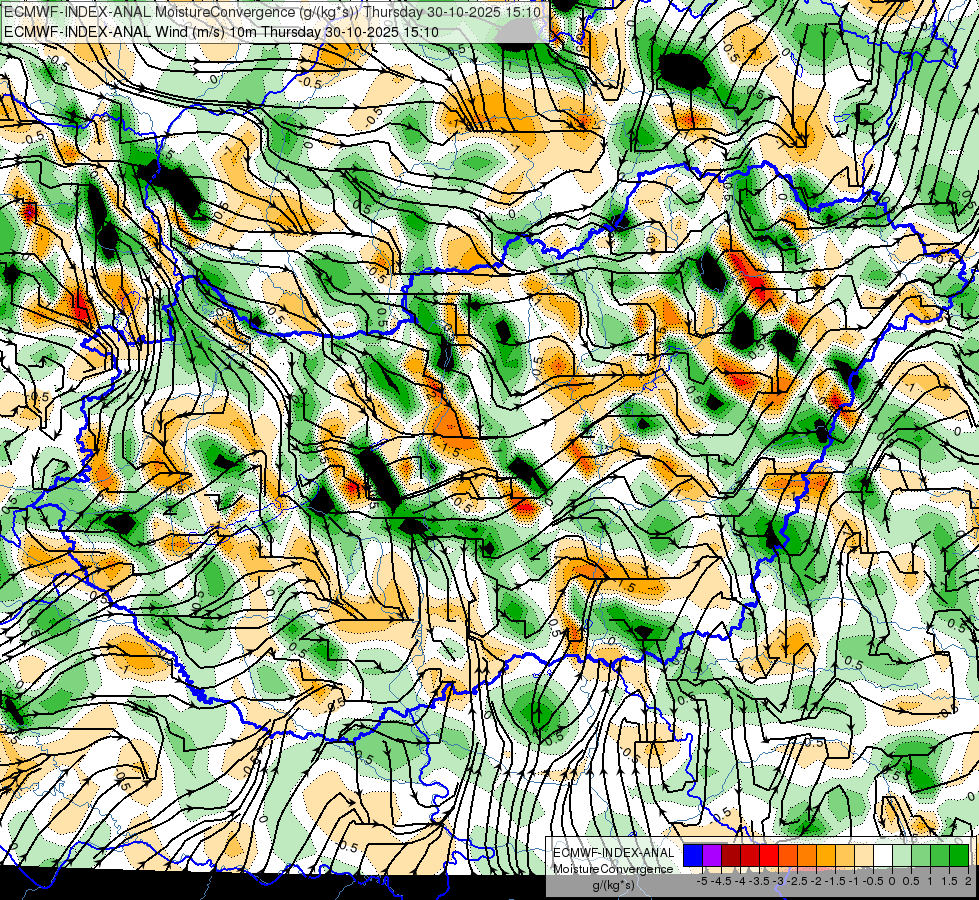Image resolution: width=979 pixels, height=900 pixels.
Task: Click the g/(kg*s) unit label in the legend
Action: point(613,885)
